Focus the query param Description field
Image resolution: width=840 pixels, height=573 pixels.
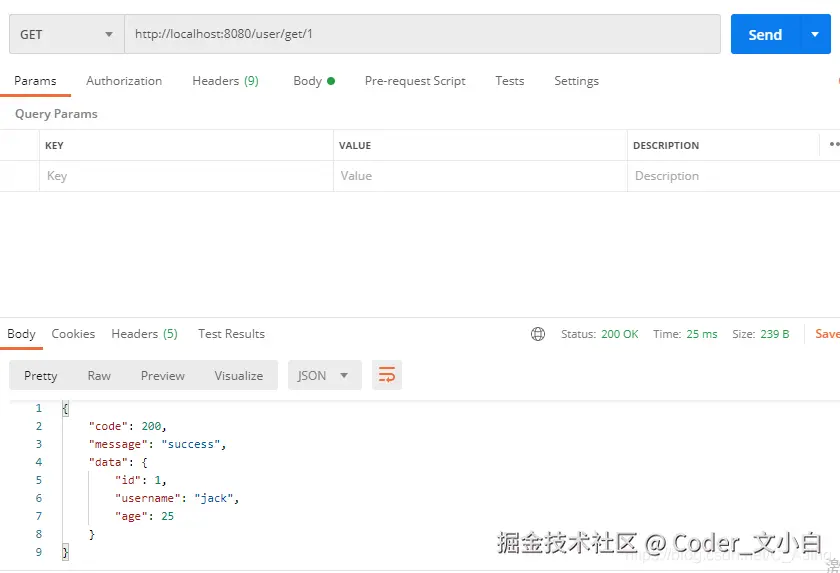733,176
